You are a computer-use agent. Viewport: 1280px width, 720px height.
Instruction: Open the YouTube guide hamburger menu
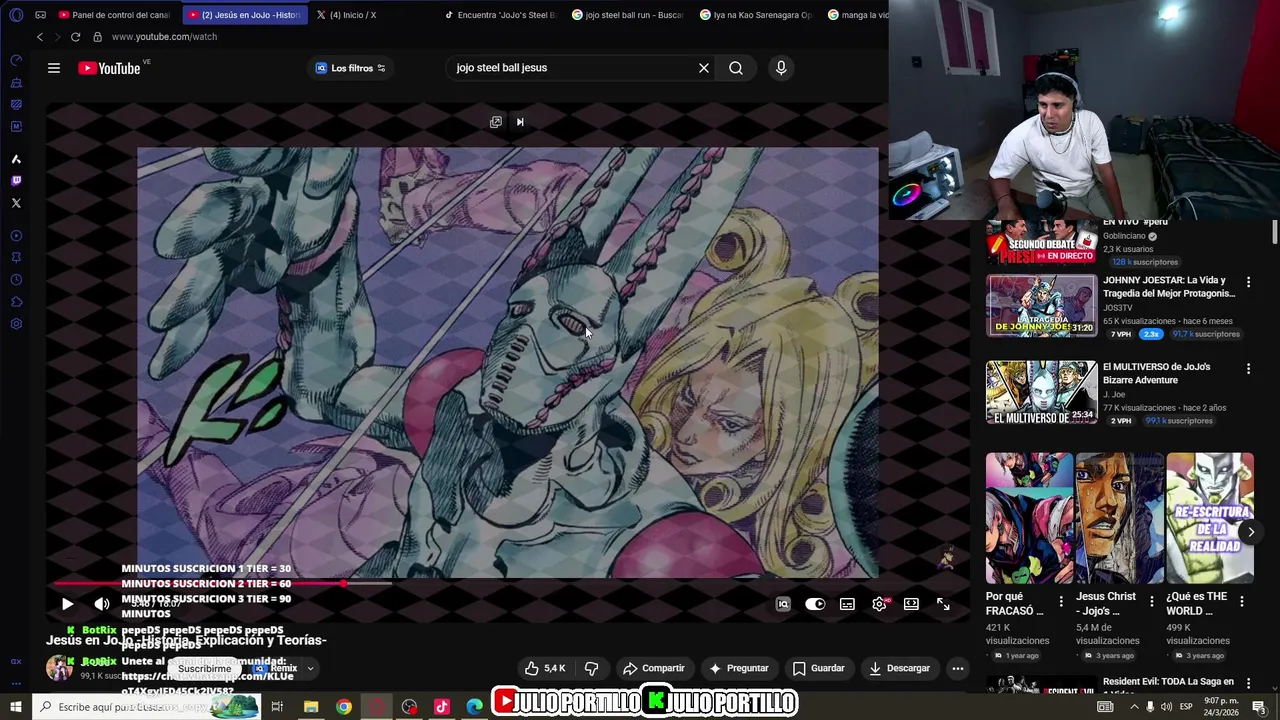54,68
